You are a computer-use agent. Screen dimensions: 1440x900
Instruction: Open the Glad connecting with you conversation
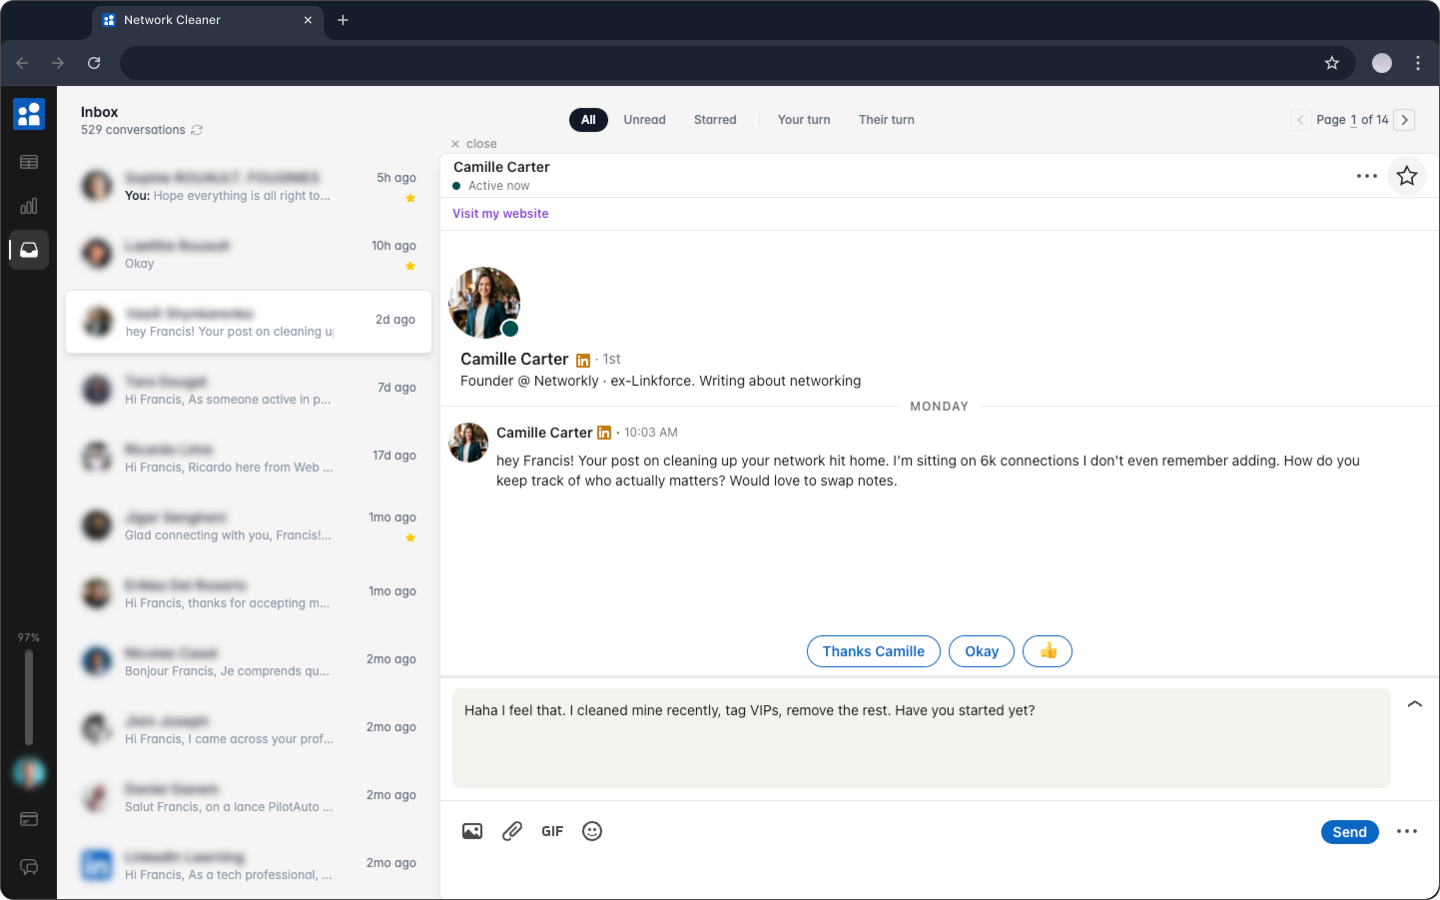click(248, 526)
